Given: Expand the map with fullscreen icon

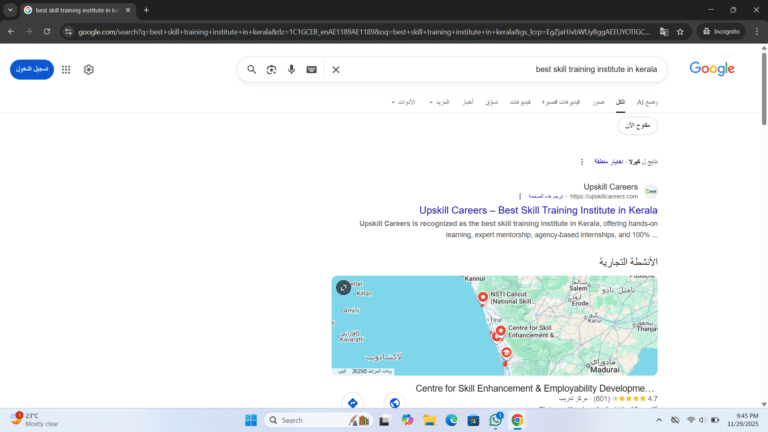Looking at the screenshot, I should tap(343, 288).
